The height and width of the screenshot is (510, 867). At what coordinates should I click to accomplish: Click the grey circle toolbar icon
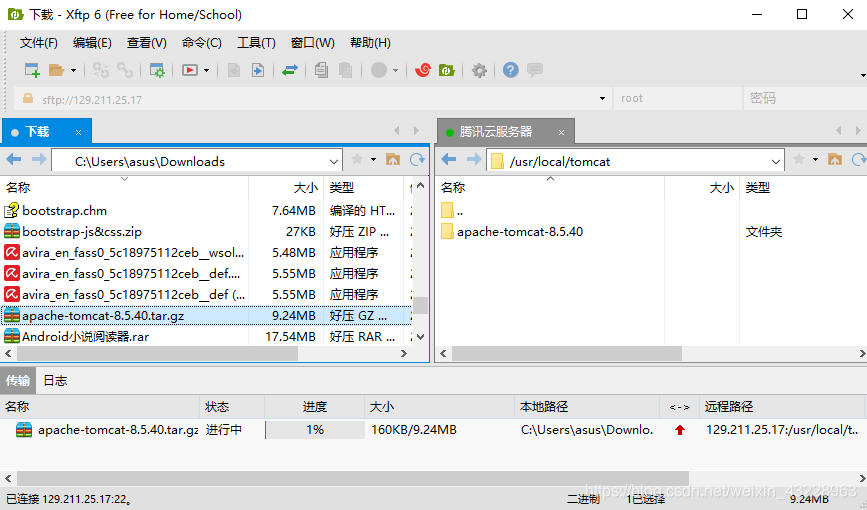click(379, 70)
